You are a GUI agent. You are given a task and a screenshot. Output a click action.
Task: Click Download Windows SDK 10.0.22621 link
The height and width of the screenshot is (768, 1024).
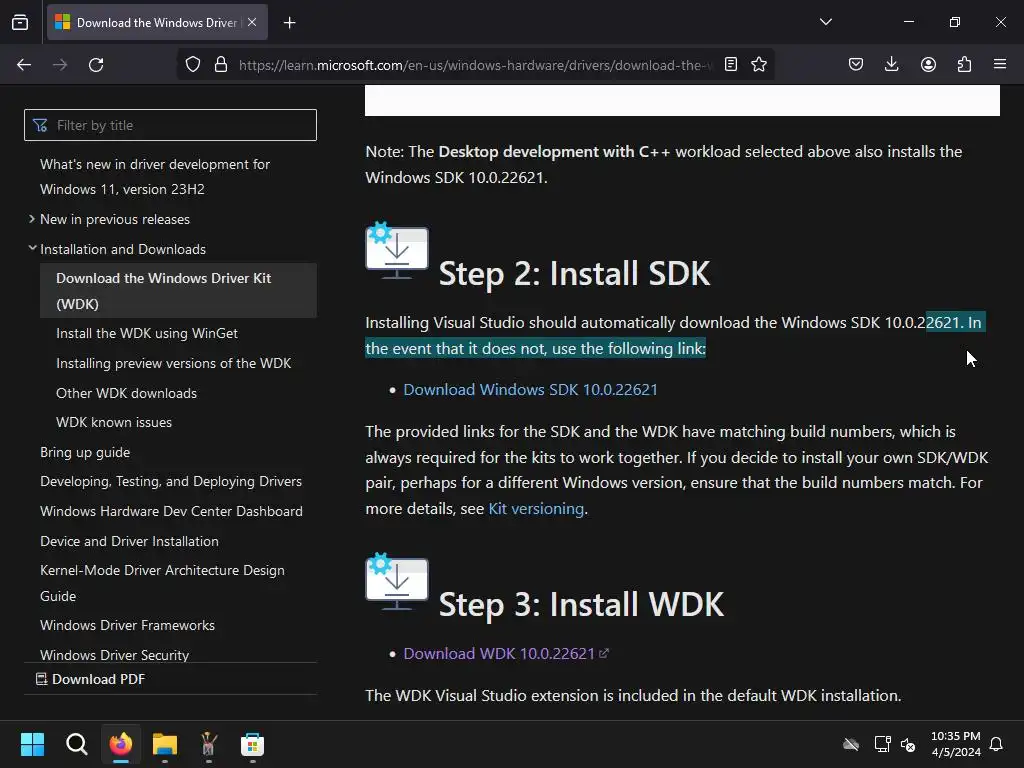(x=530, y=389)
